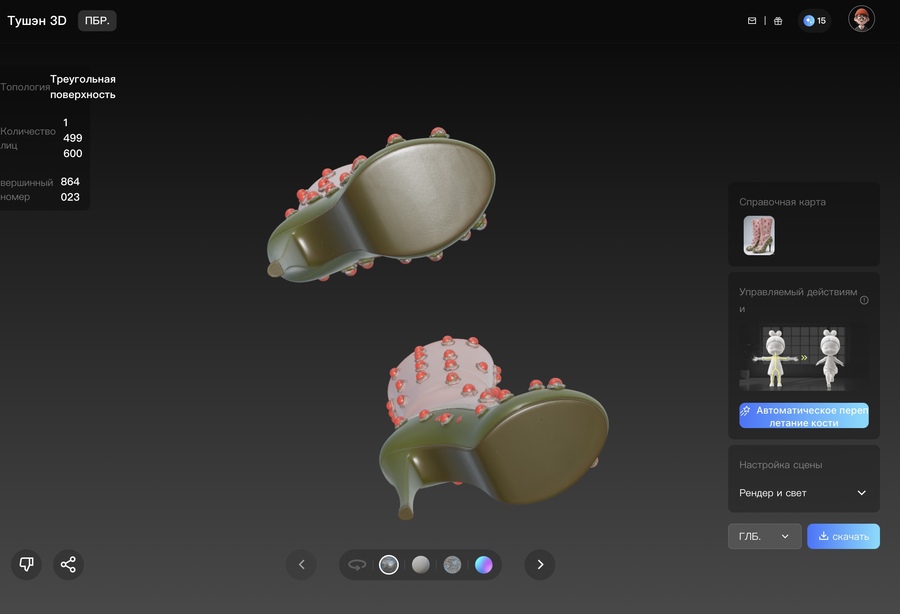Screen dimensions: 900x614
Task: Click the ПБР. tab label
Action: click(x=97, y=20)
